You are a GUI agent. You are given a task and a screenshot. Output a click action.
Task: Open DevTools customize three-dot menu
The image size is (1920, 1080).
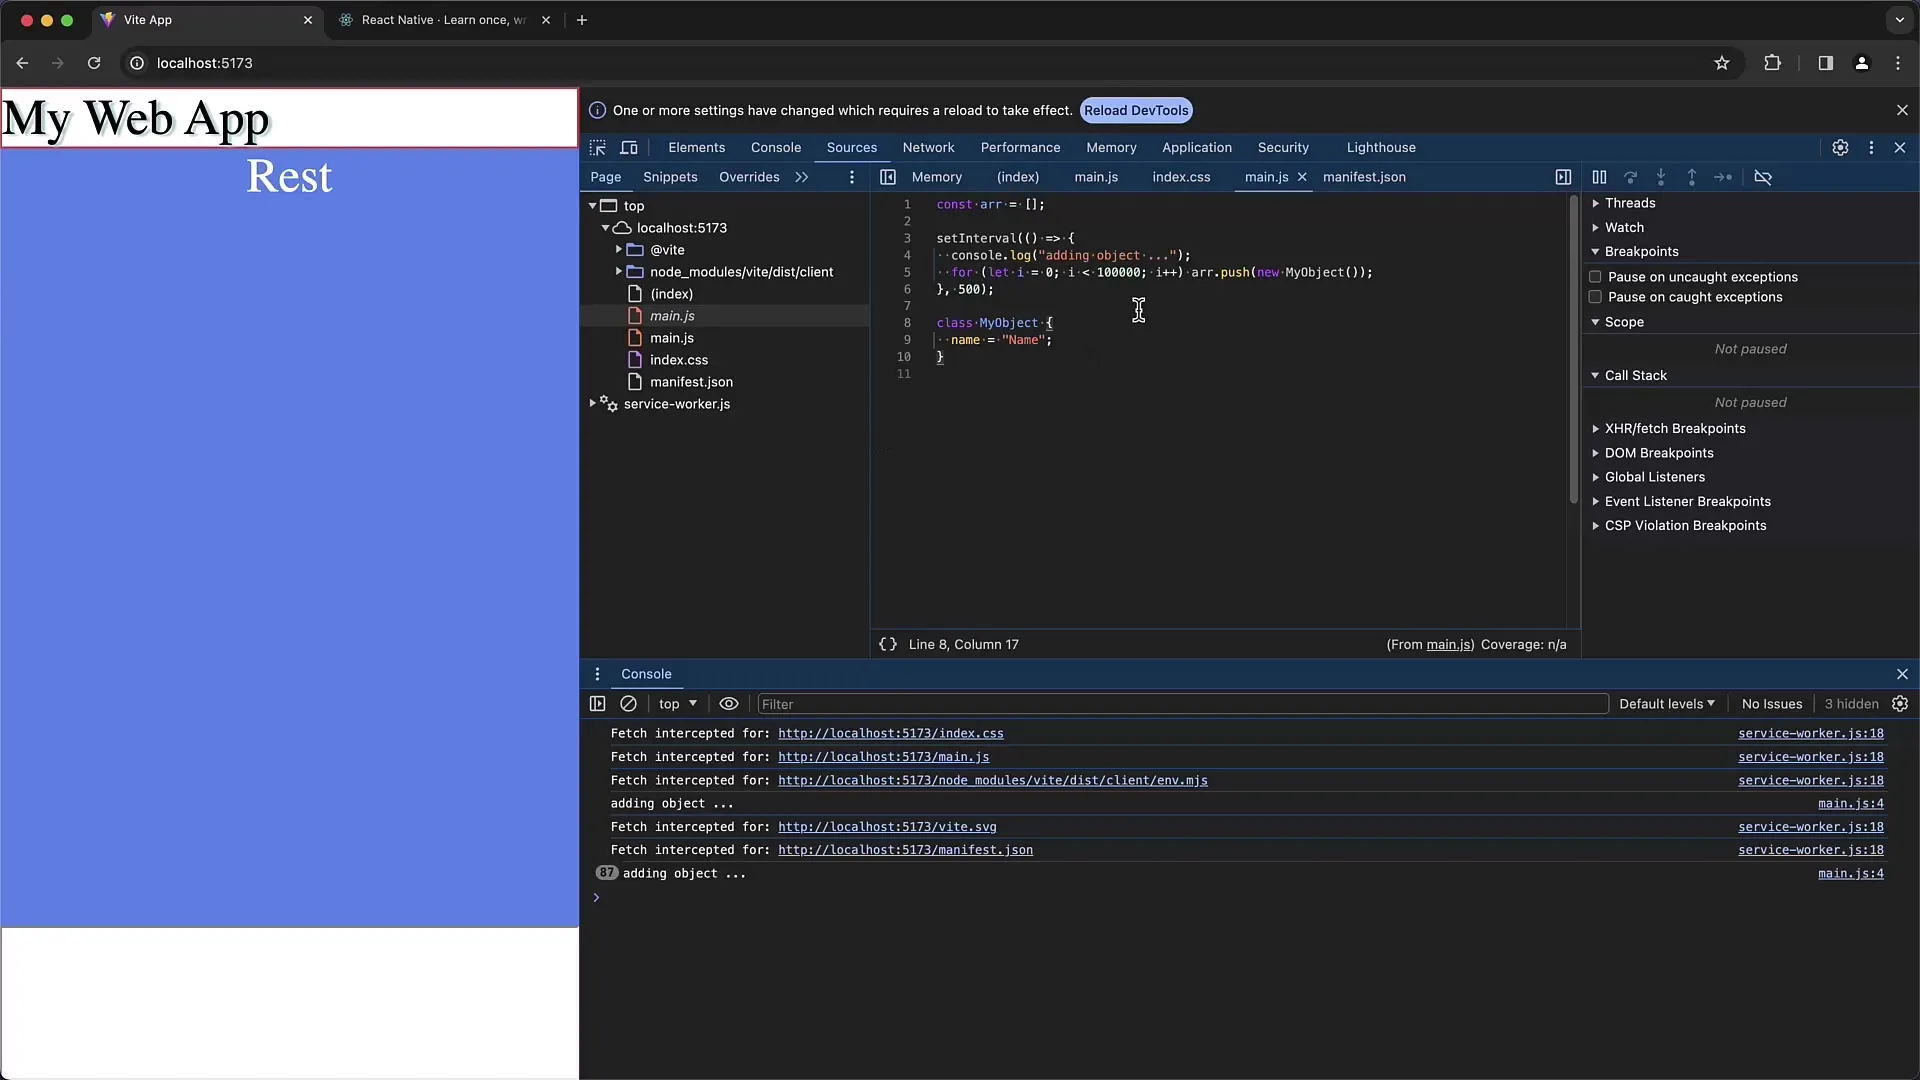[1871, 148]
